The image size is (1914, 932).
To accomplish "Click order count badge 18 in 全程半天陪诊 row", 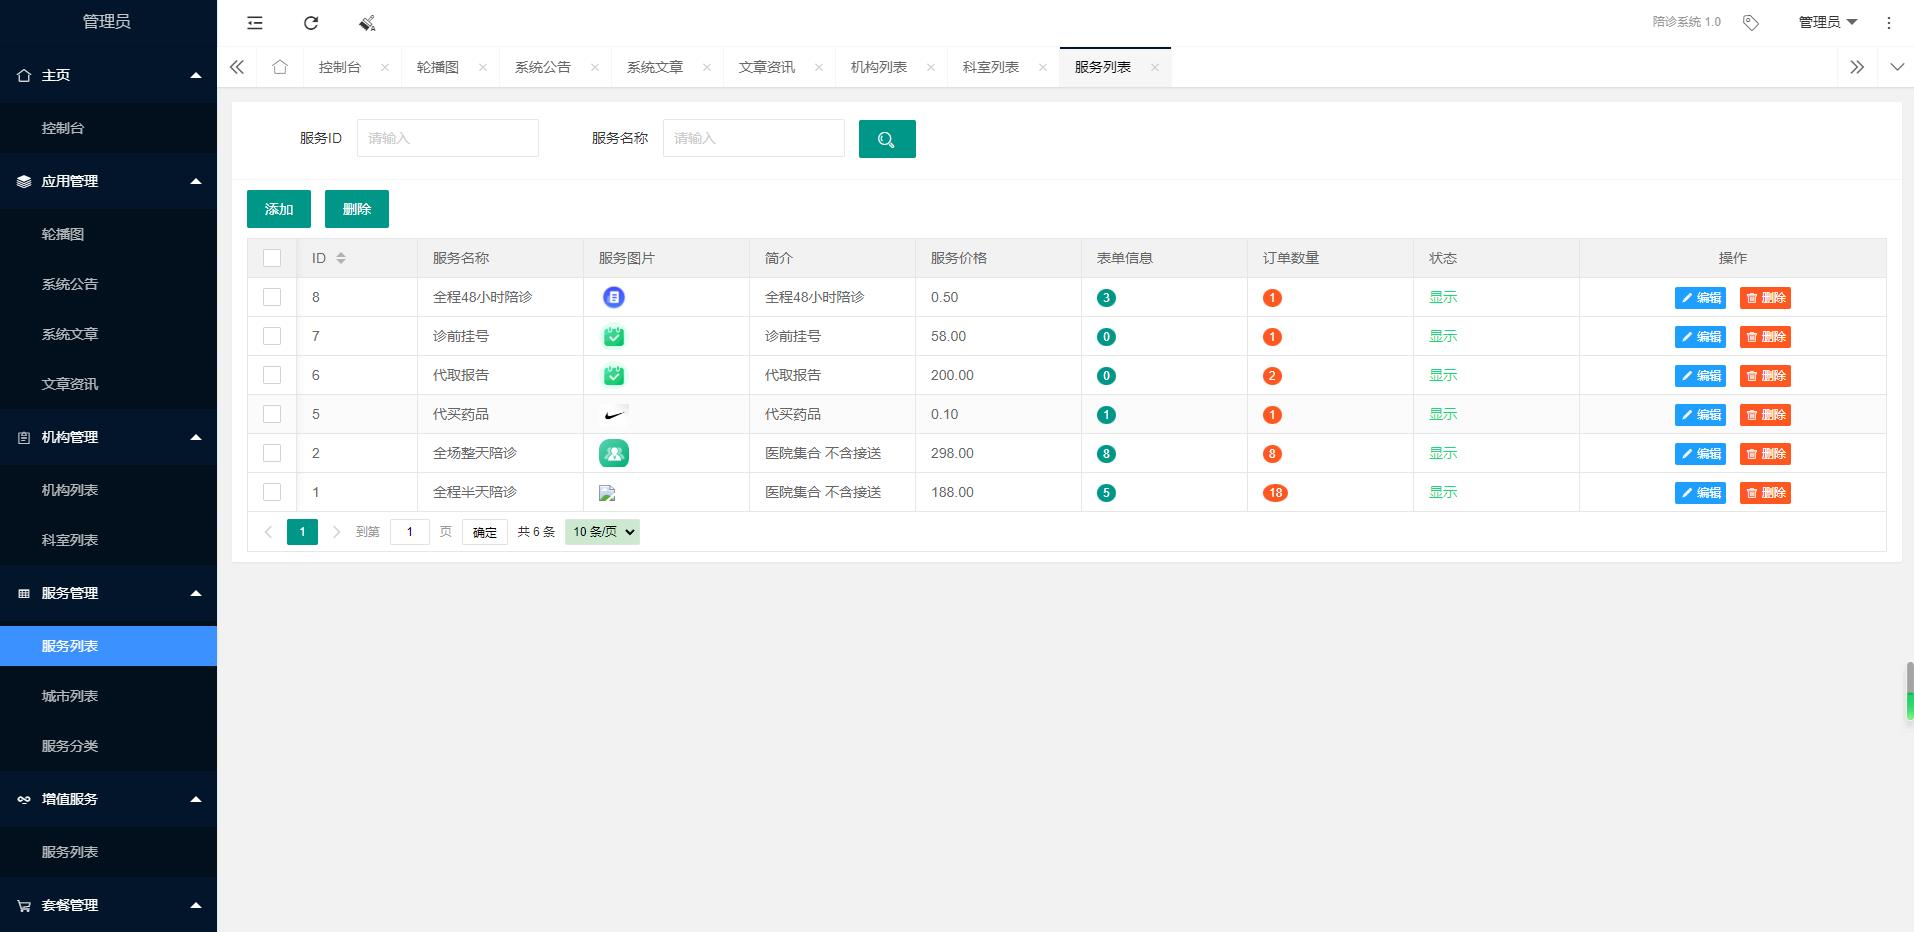I will pyautogui.click(x=1275, y=493).
